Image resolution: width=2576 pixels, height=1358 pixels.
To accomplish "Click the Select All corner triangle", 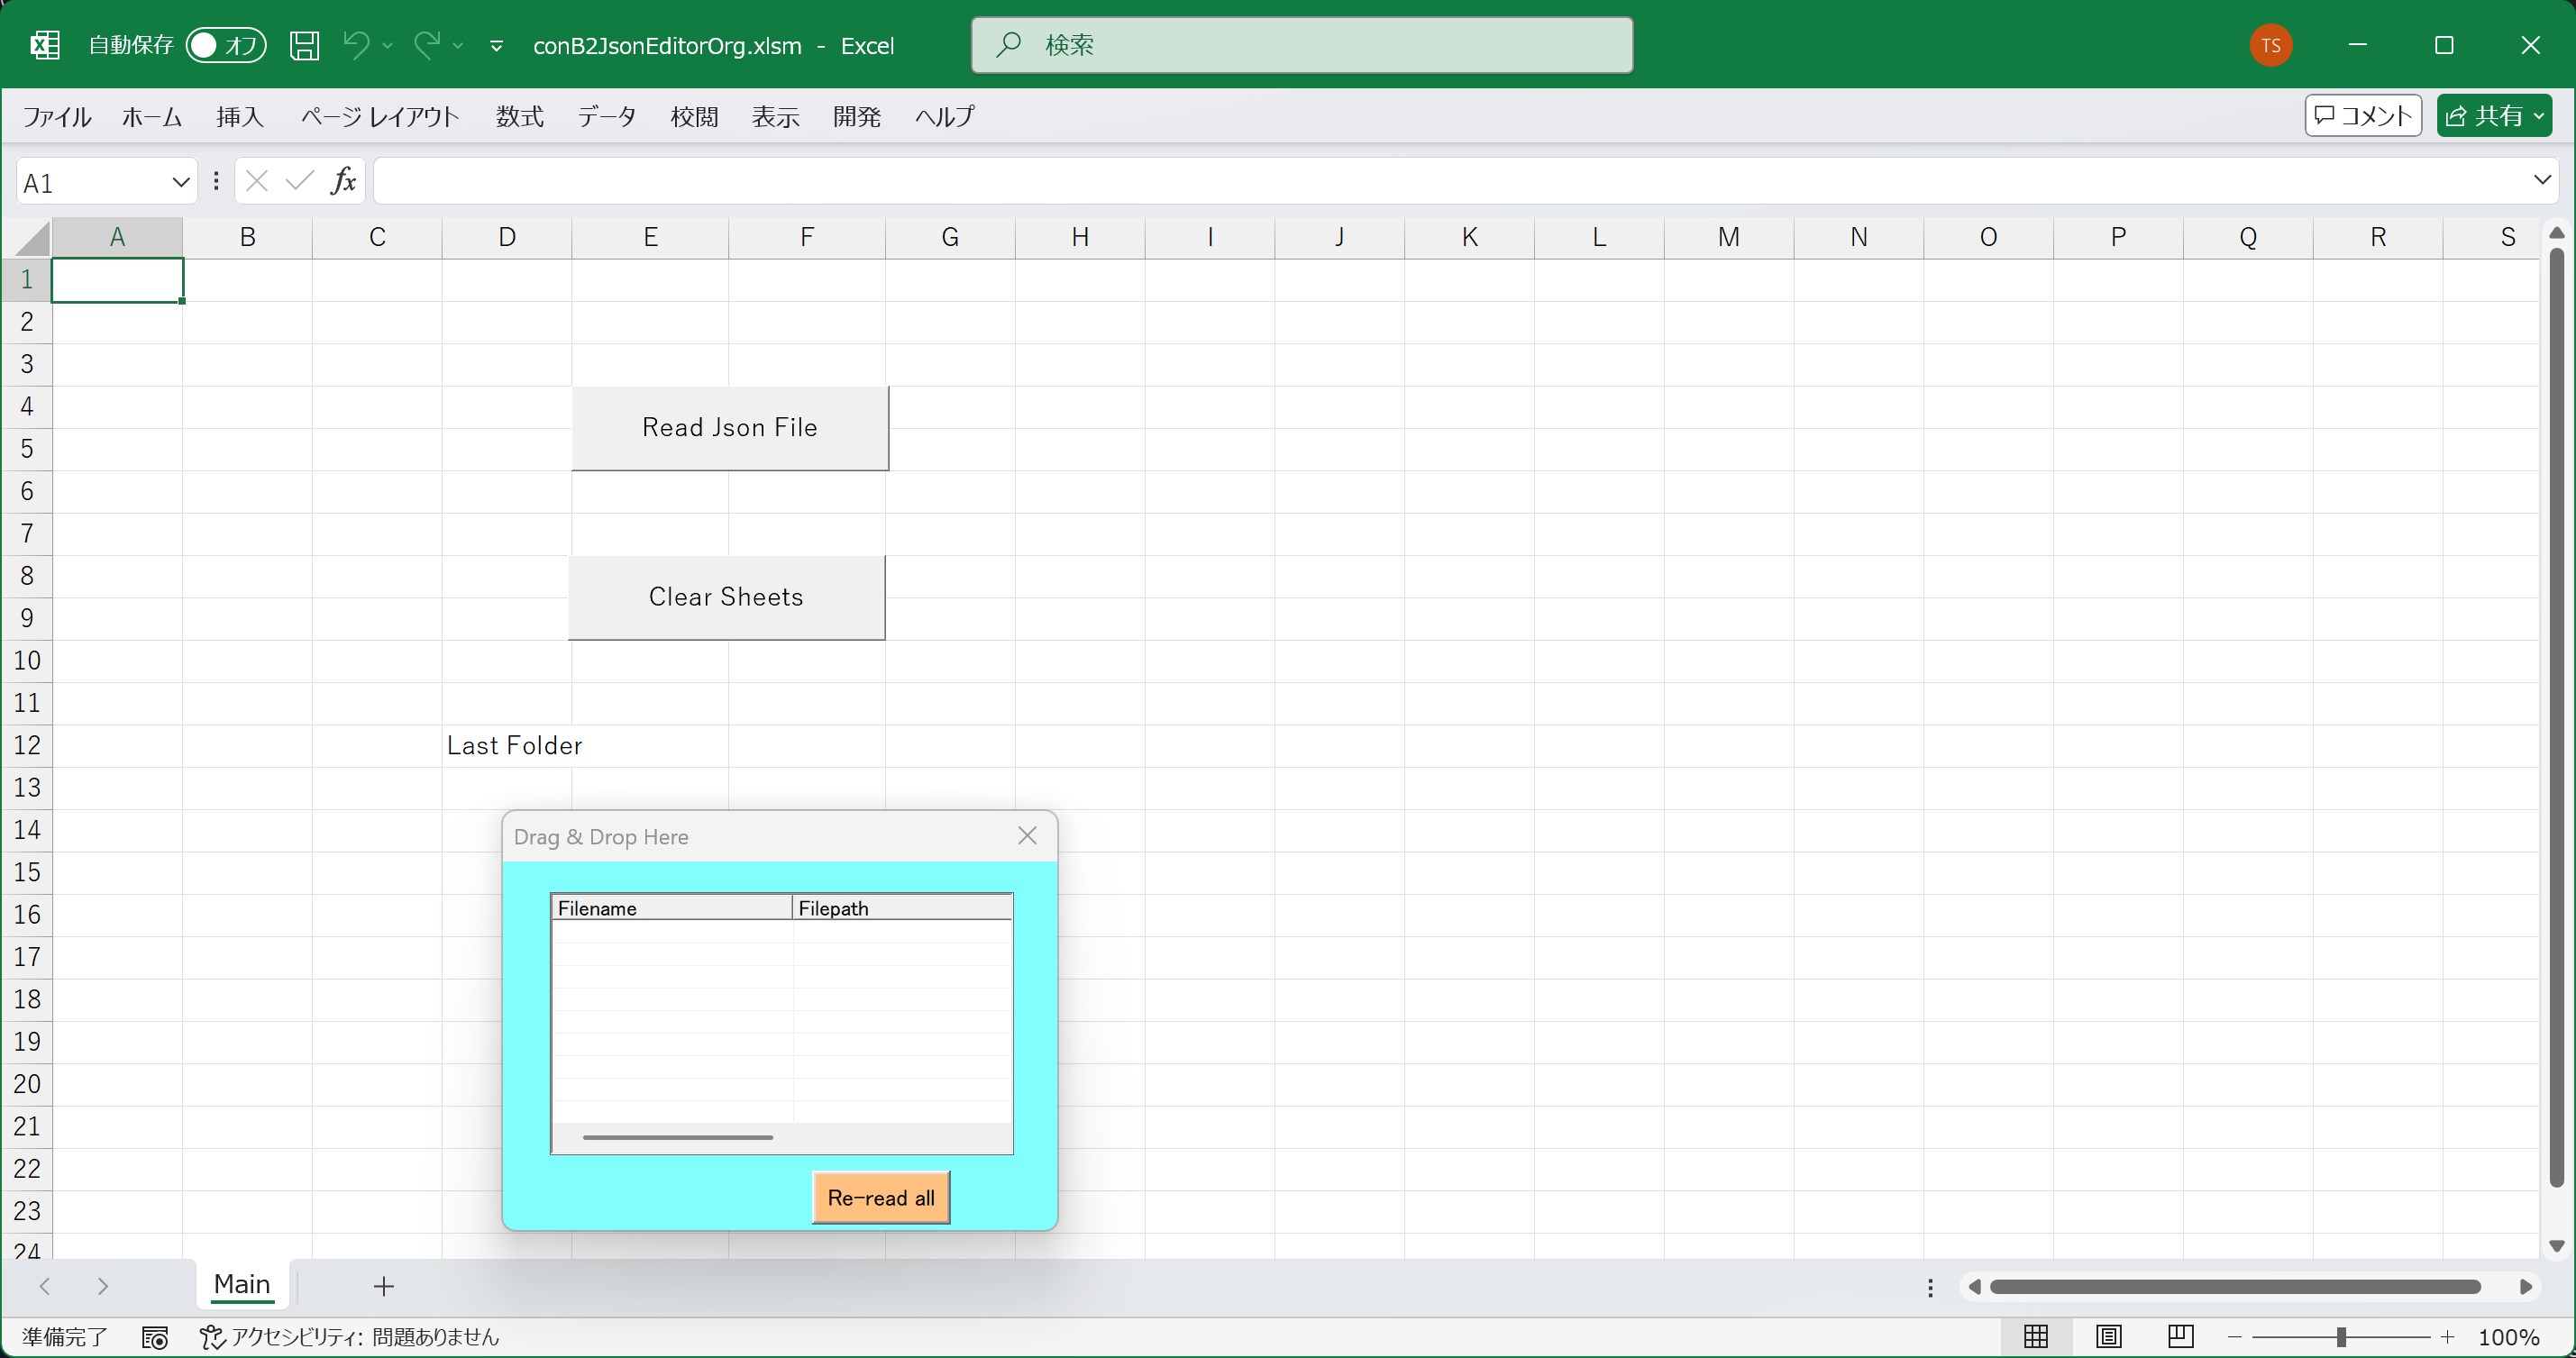I will (x=32, y=239).
